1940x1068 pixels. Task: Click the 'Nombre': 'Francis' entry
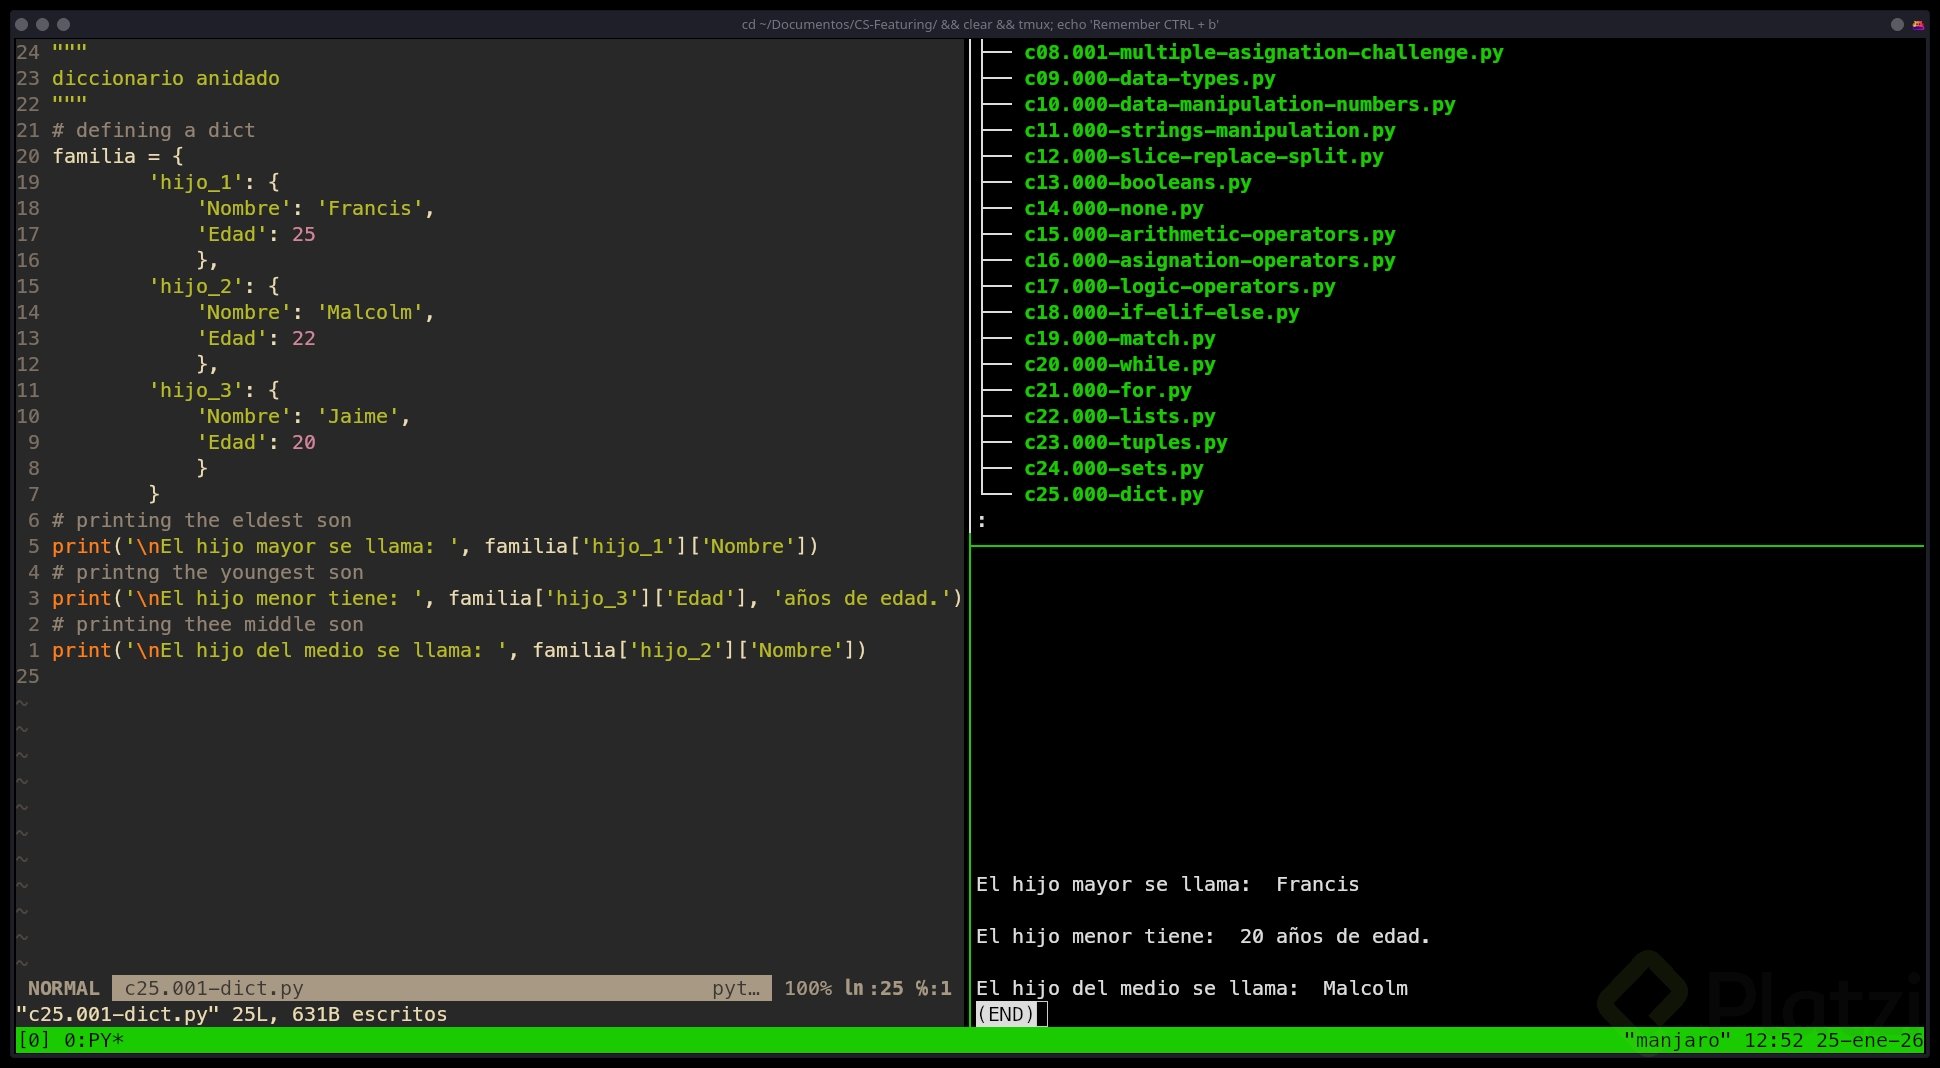click(316, 208)
